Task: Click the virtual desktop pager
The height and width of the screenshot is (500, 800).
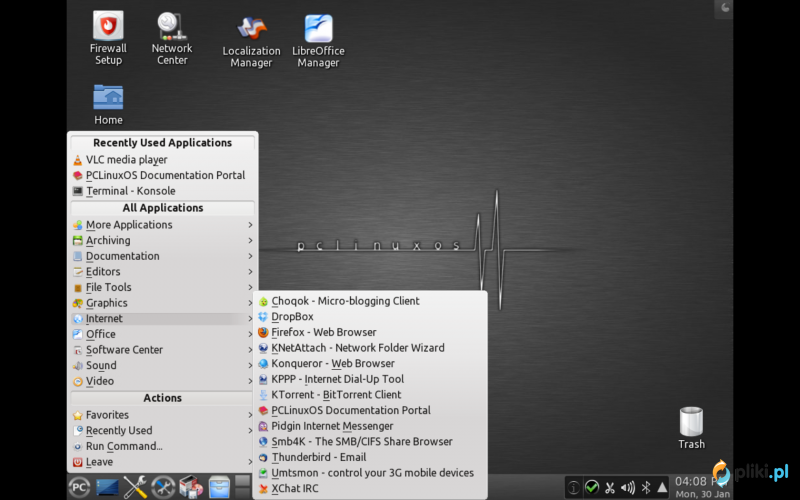Action: pyautogui.click(x=243, y=487)
